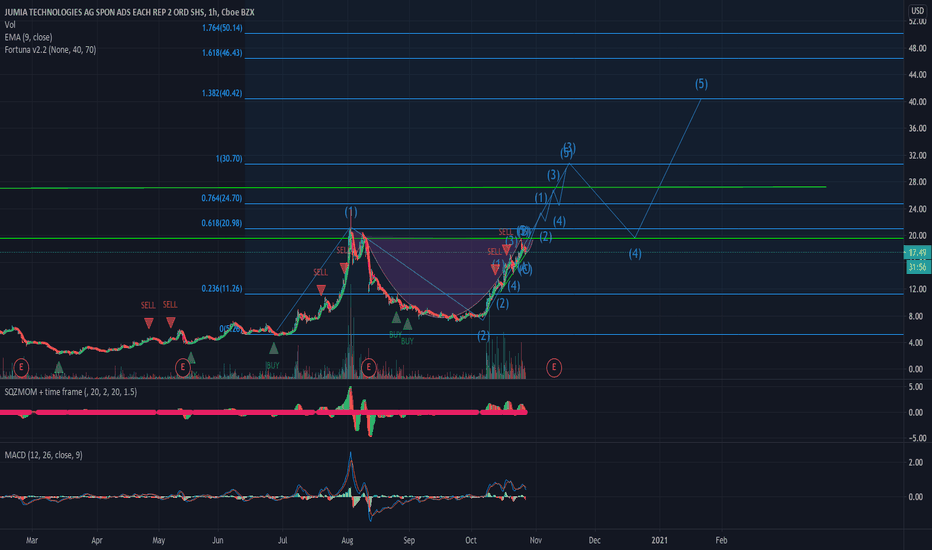Select the EMA (9, close) legend
Viewport: 932px width, 550px height.
click(x=29, y=37)
